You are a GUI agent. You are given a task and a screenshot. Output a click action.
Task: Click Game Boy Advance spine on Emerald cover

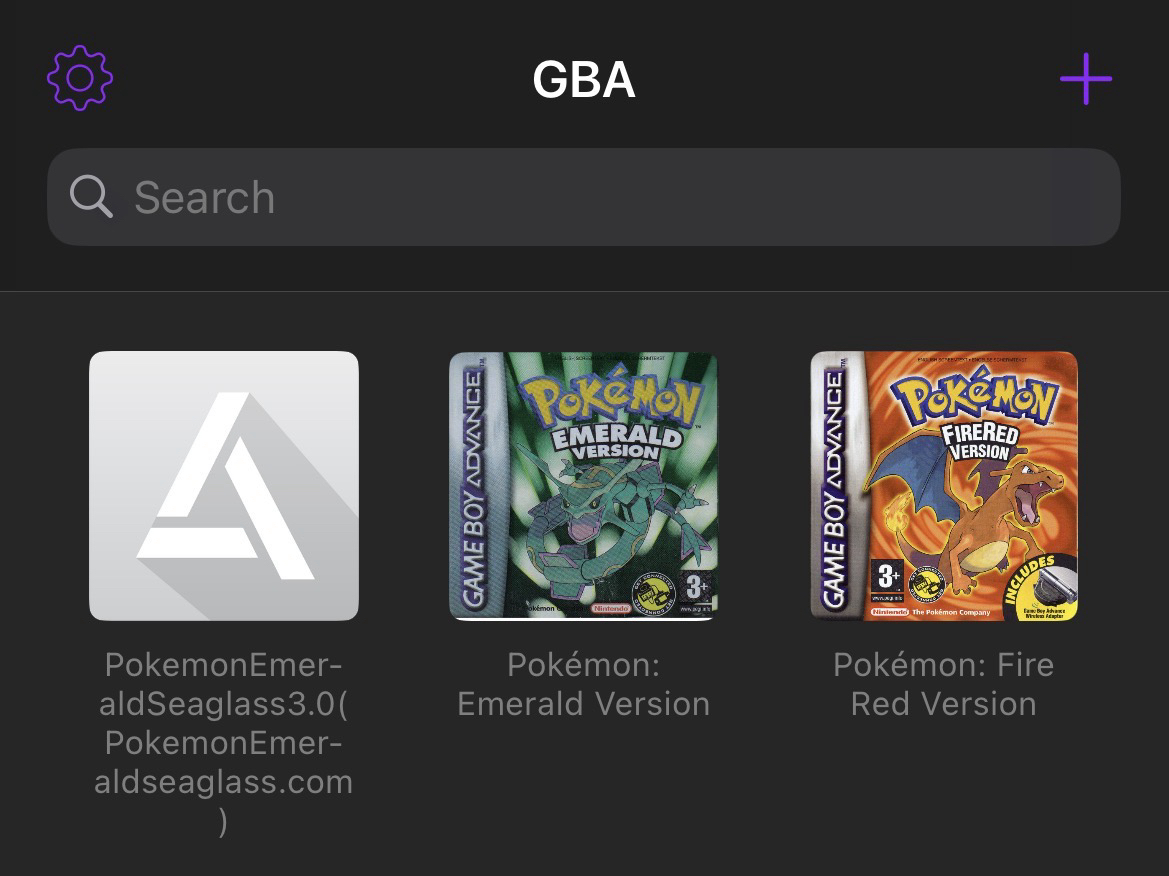[470, 486]
